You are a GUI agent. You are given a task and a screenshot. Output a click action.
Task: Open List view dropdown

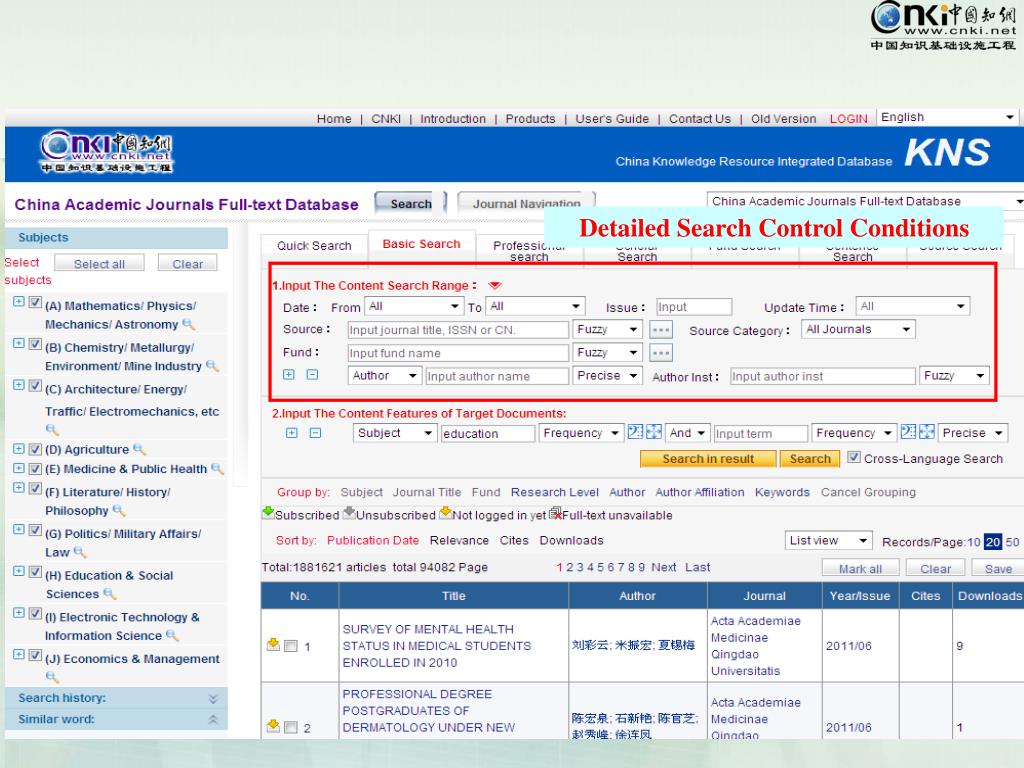[828, 541]
